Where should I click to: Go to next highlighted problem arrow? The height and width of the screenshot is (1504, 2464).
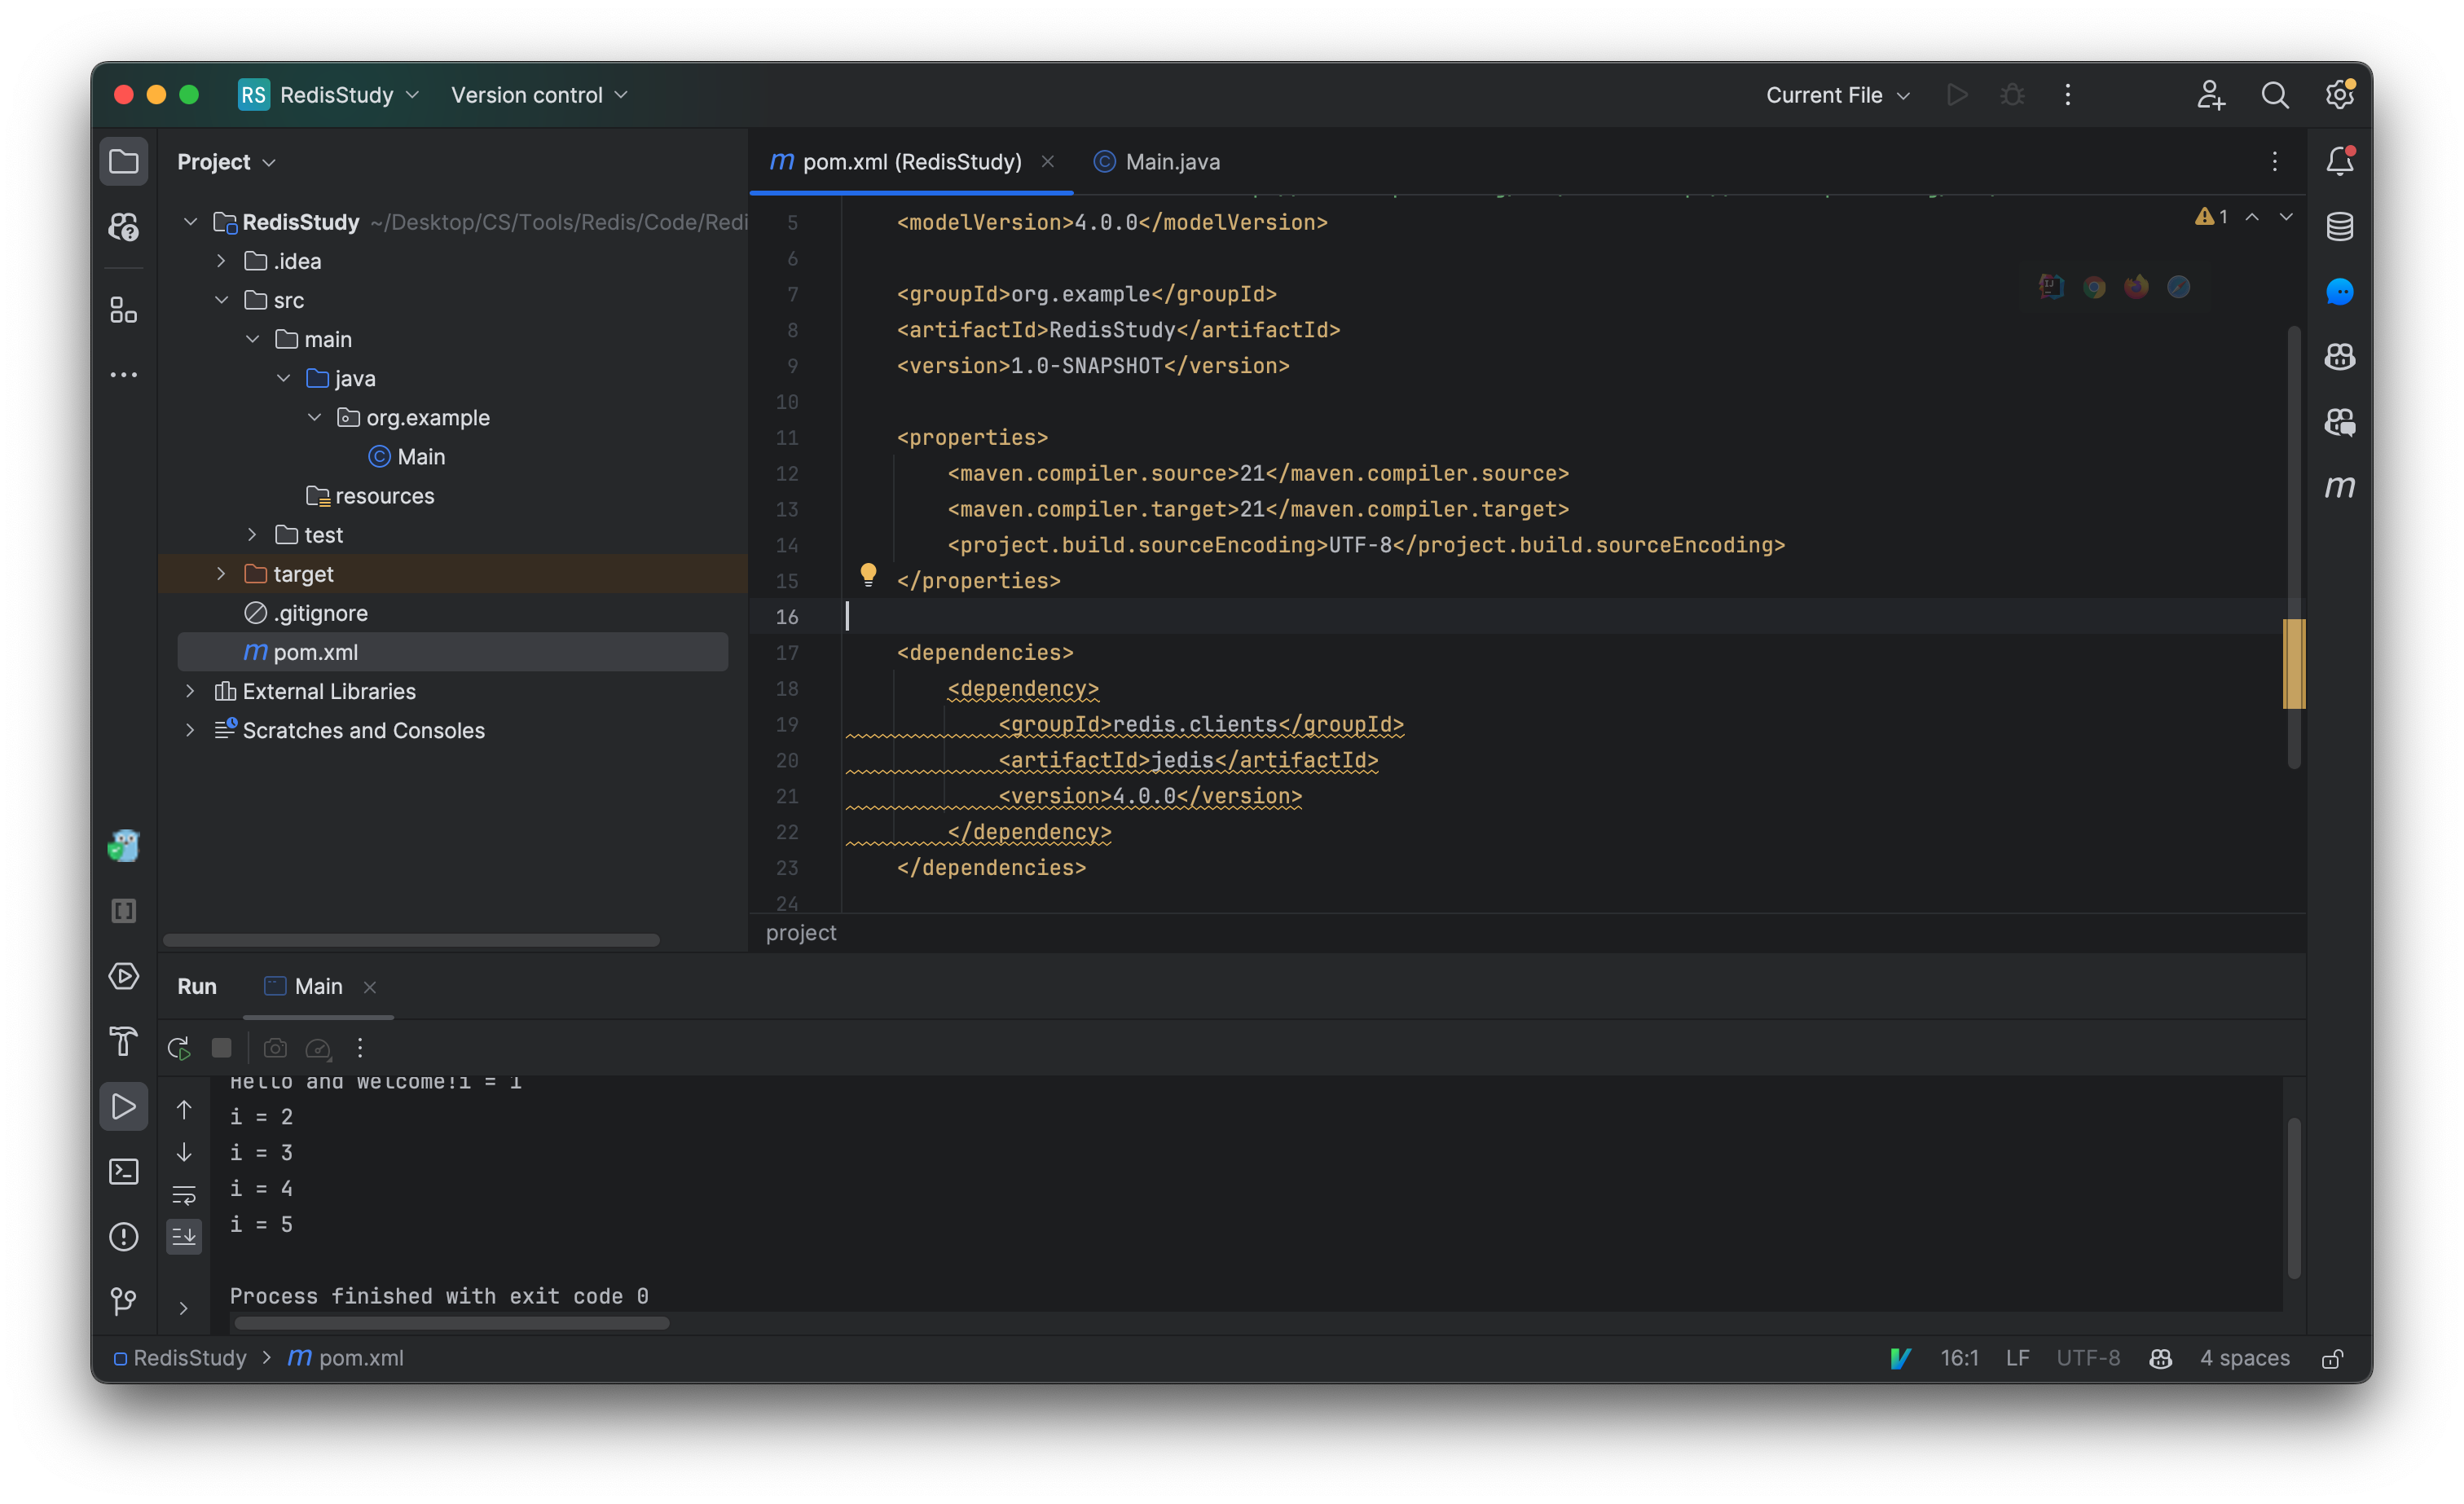click(2286, 217)
